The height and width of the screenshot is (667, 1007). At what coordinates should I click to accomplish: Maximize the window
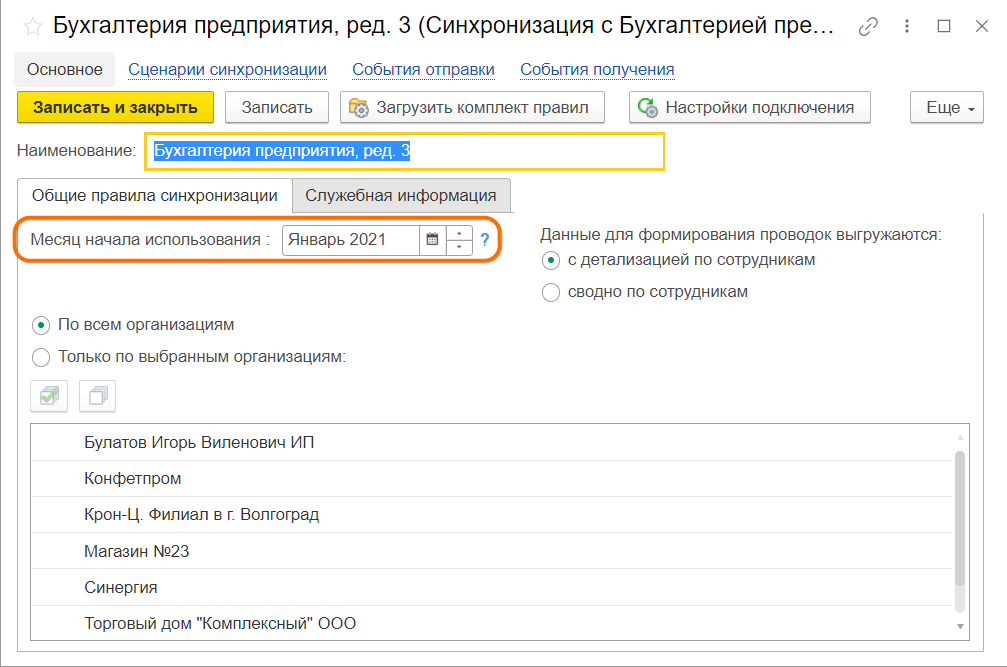[x=944, y=26]
